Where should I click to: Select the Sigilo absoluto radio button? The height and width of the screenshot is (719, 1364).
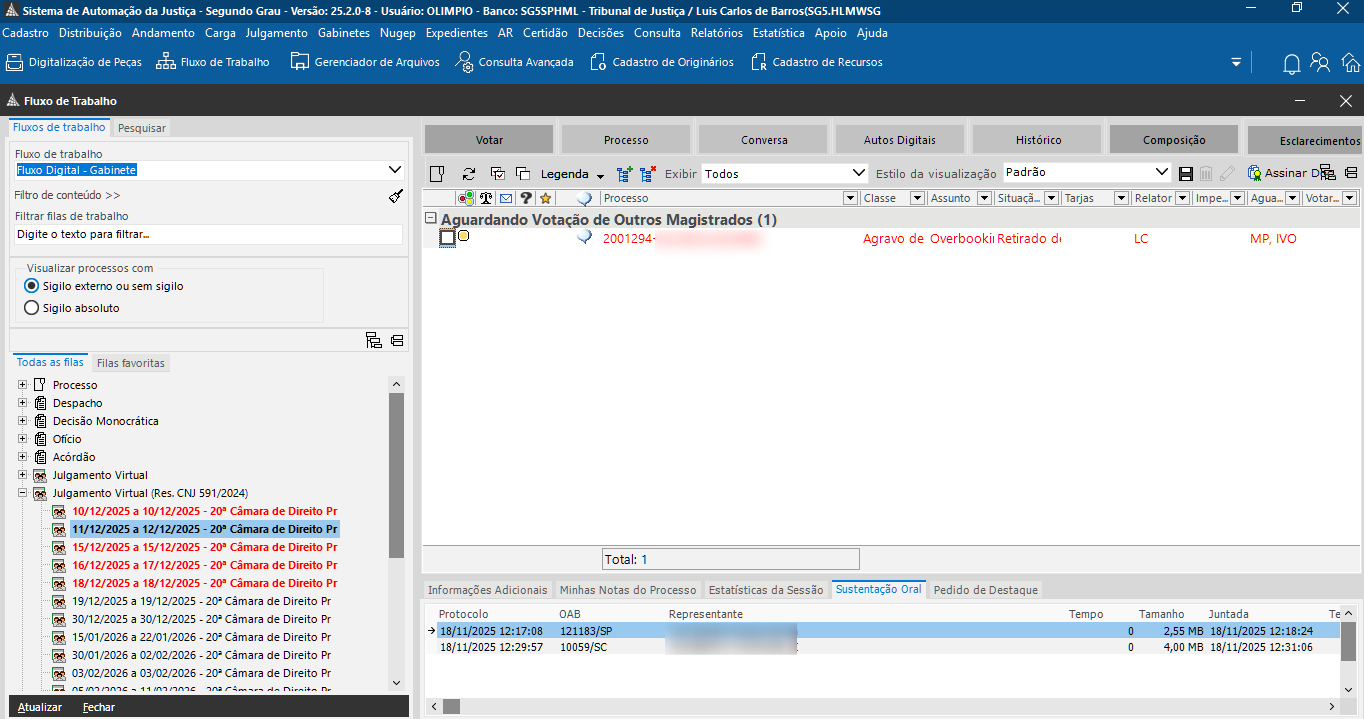tap(31, 308)
